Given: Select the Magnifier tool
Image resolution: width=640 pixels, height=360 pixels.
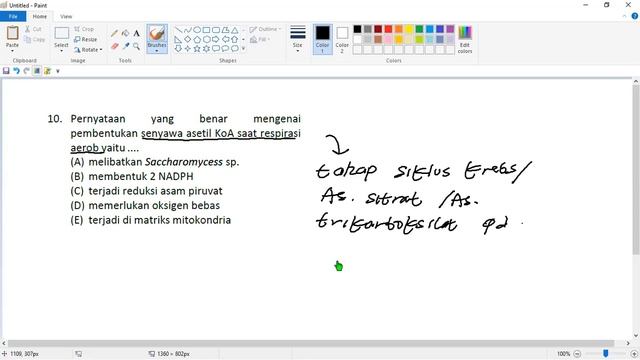Looking at the screenshot, I should click(x=136, y=47).
